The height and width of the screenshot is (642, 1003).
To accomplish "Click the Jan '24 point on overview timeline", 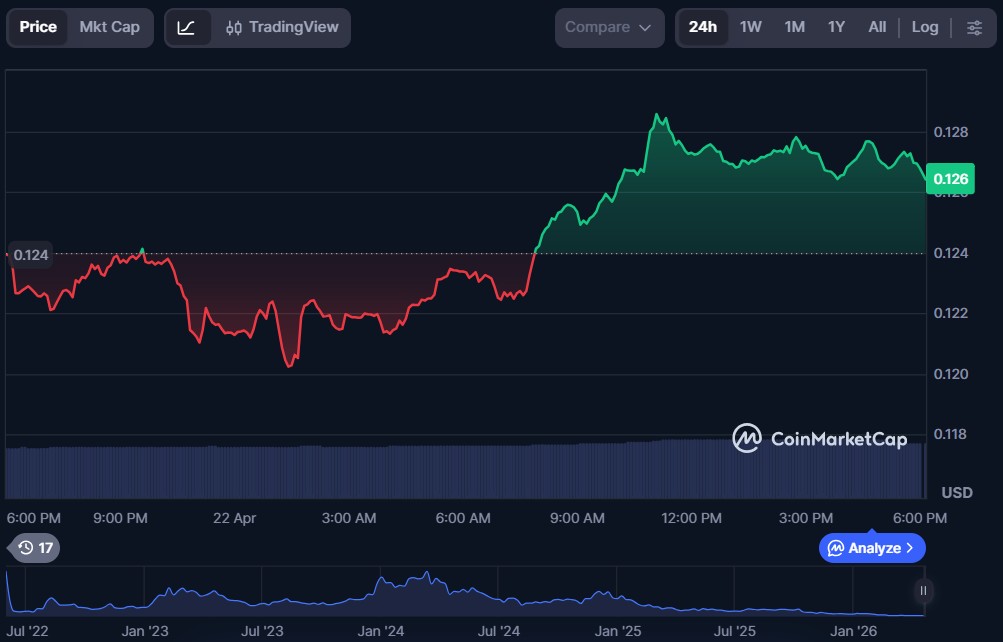I will click(x=381, y=631).
